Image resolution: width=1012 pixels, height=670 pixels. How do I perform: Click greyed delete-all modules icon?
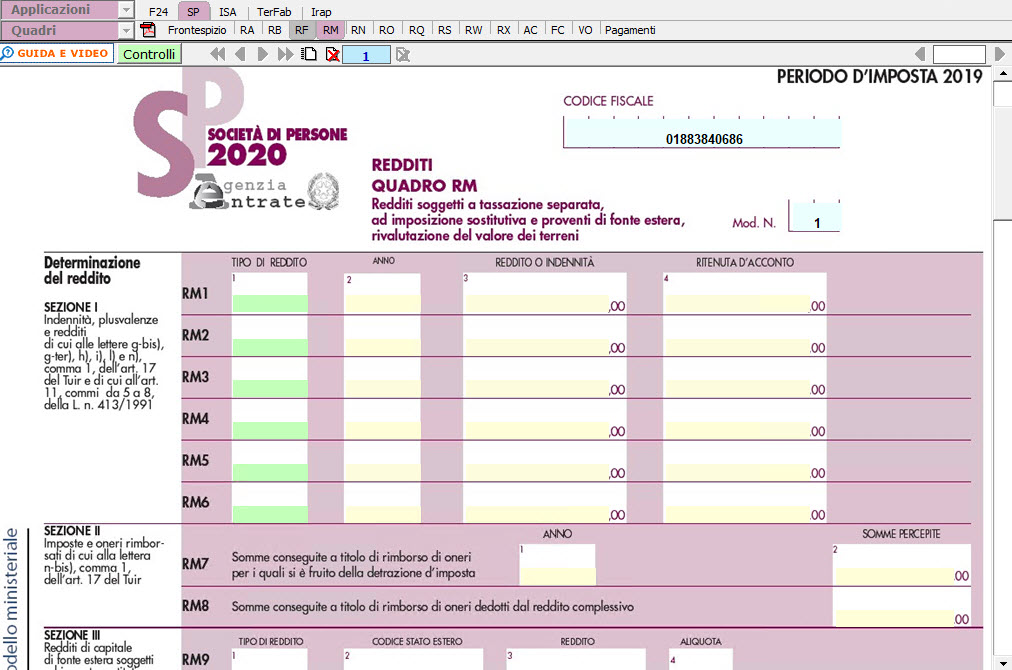pos(403,55)
